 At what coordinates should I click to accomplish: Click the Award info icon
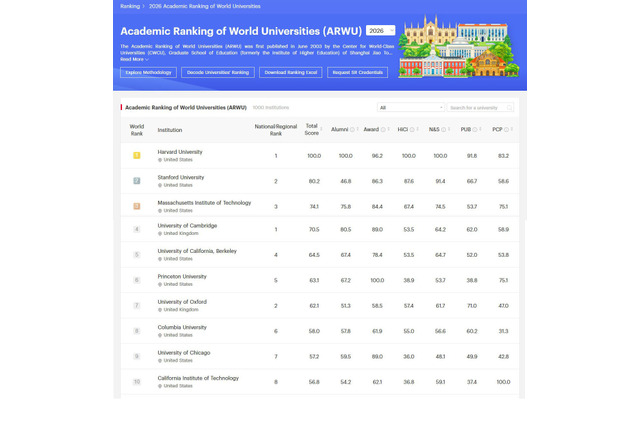click(383, 130)
